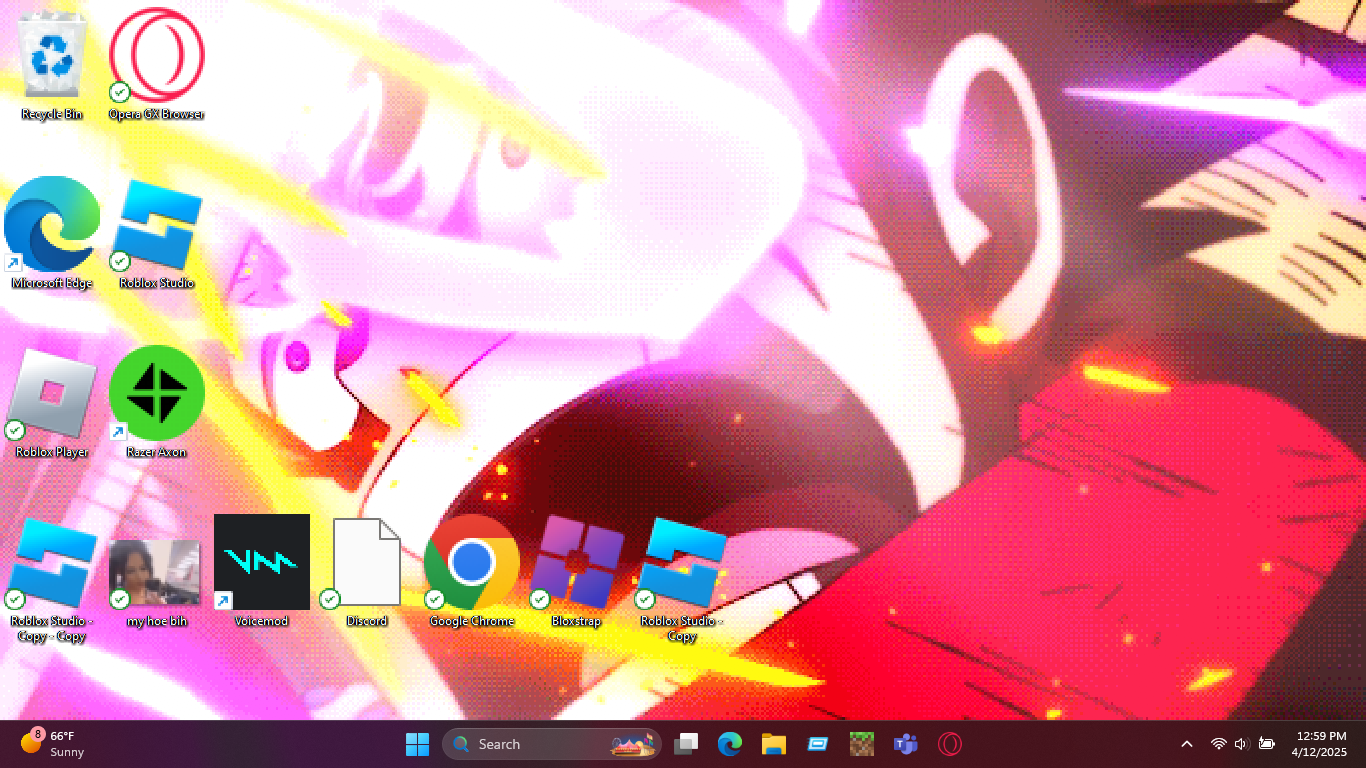Select the Google Chrome desktop icon
Viewport: 1366px width, 768px height.
point(472,572)
